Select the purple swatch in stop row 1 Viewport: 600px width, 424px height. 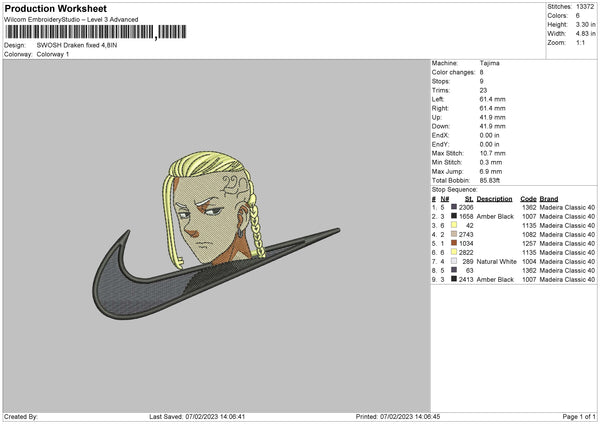(x=454, y=207)
